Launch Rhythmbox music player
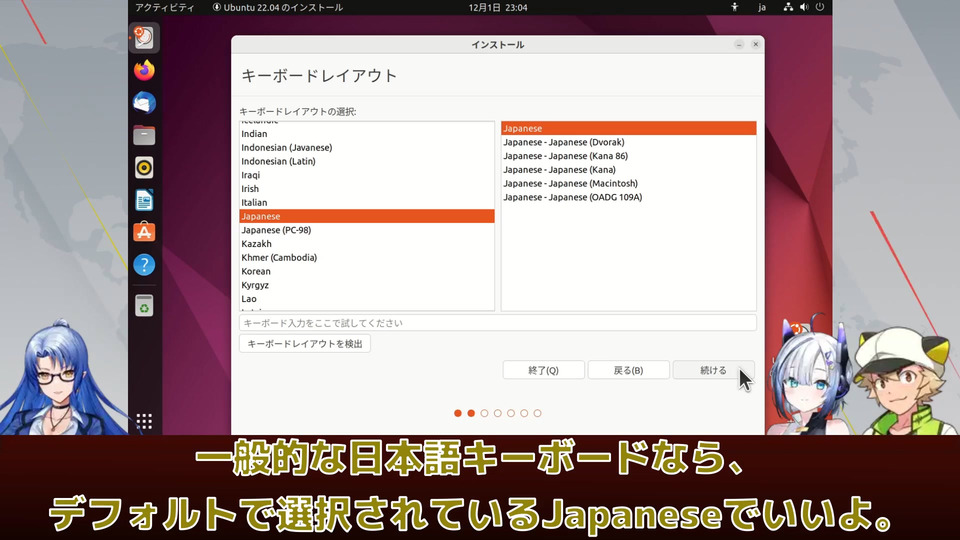960x540 pixels. pos(144,168)
